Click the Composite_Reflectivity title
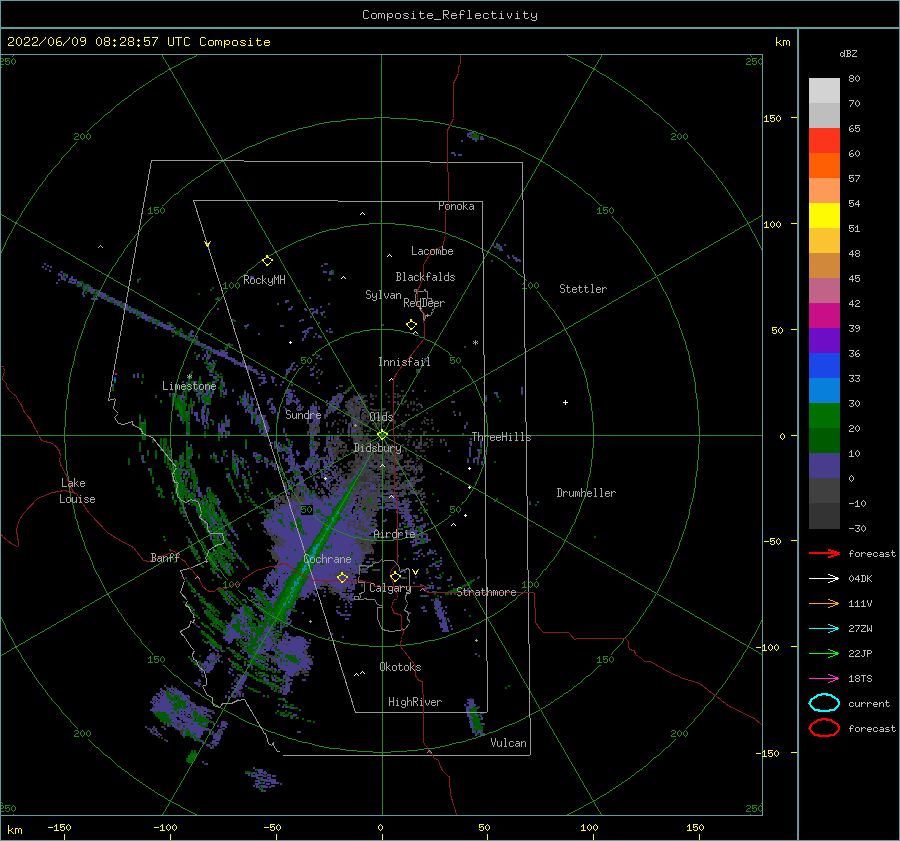 click(450, 15)
